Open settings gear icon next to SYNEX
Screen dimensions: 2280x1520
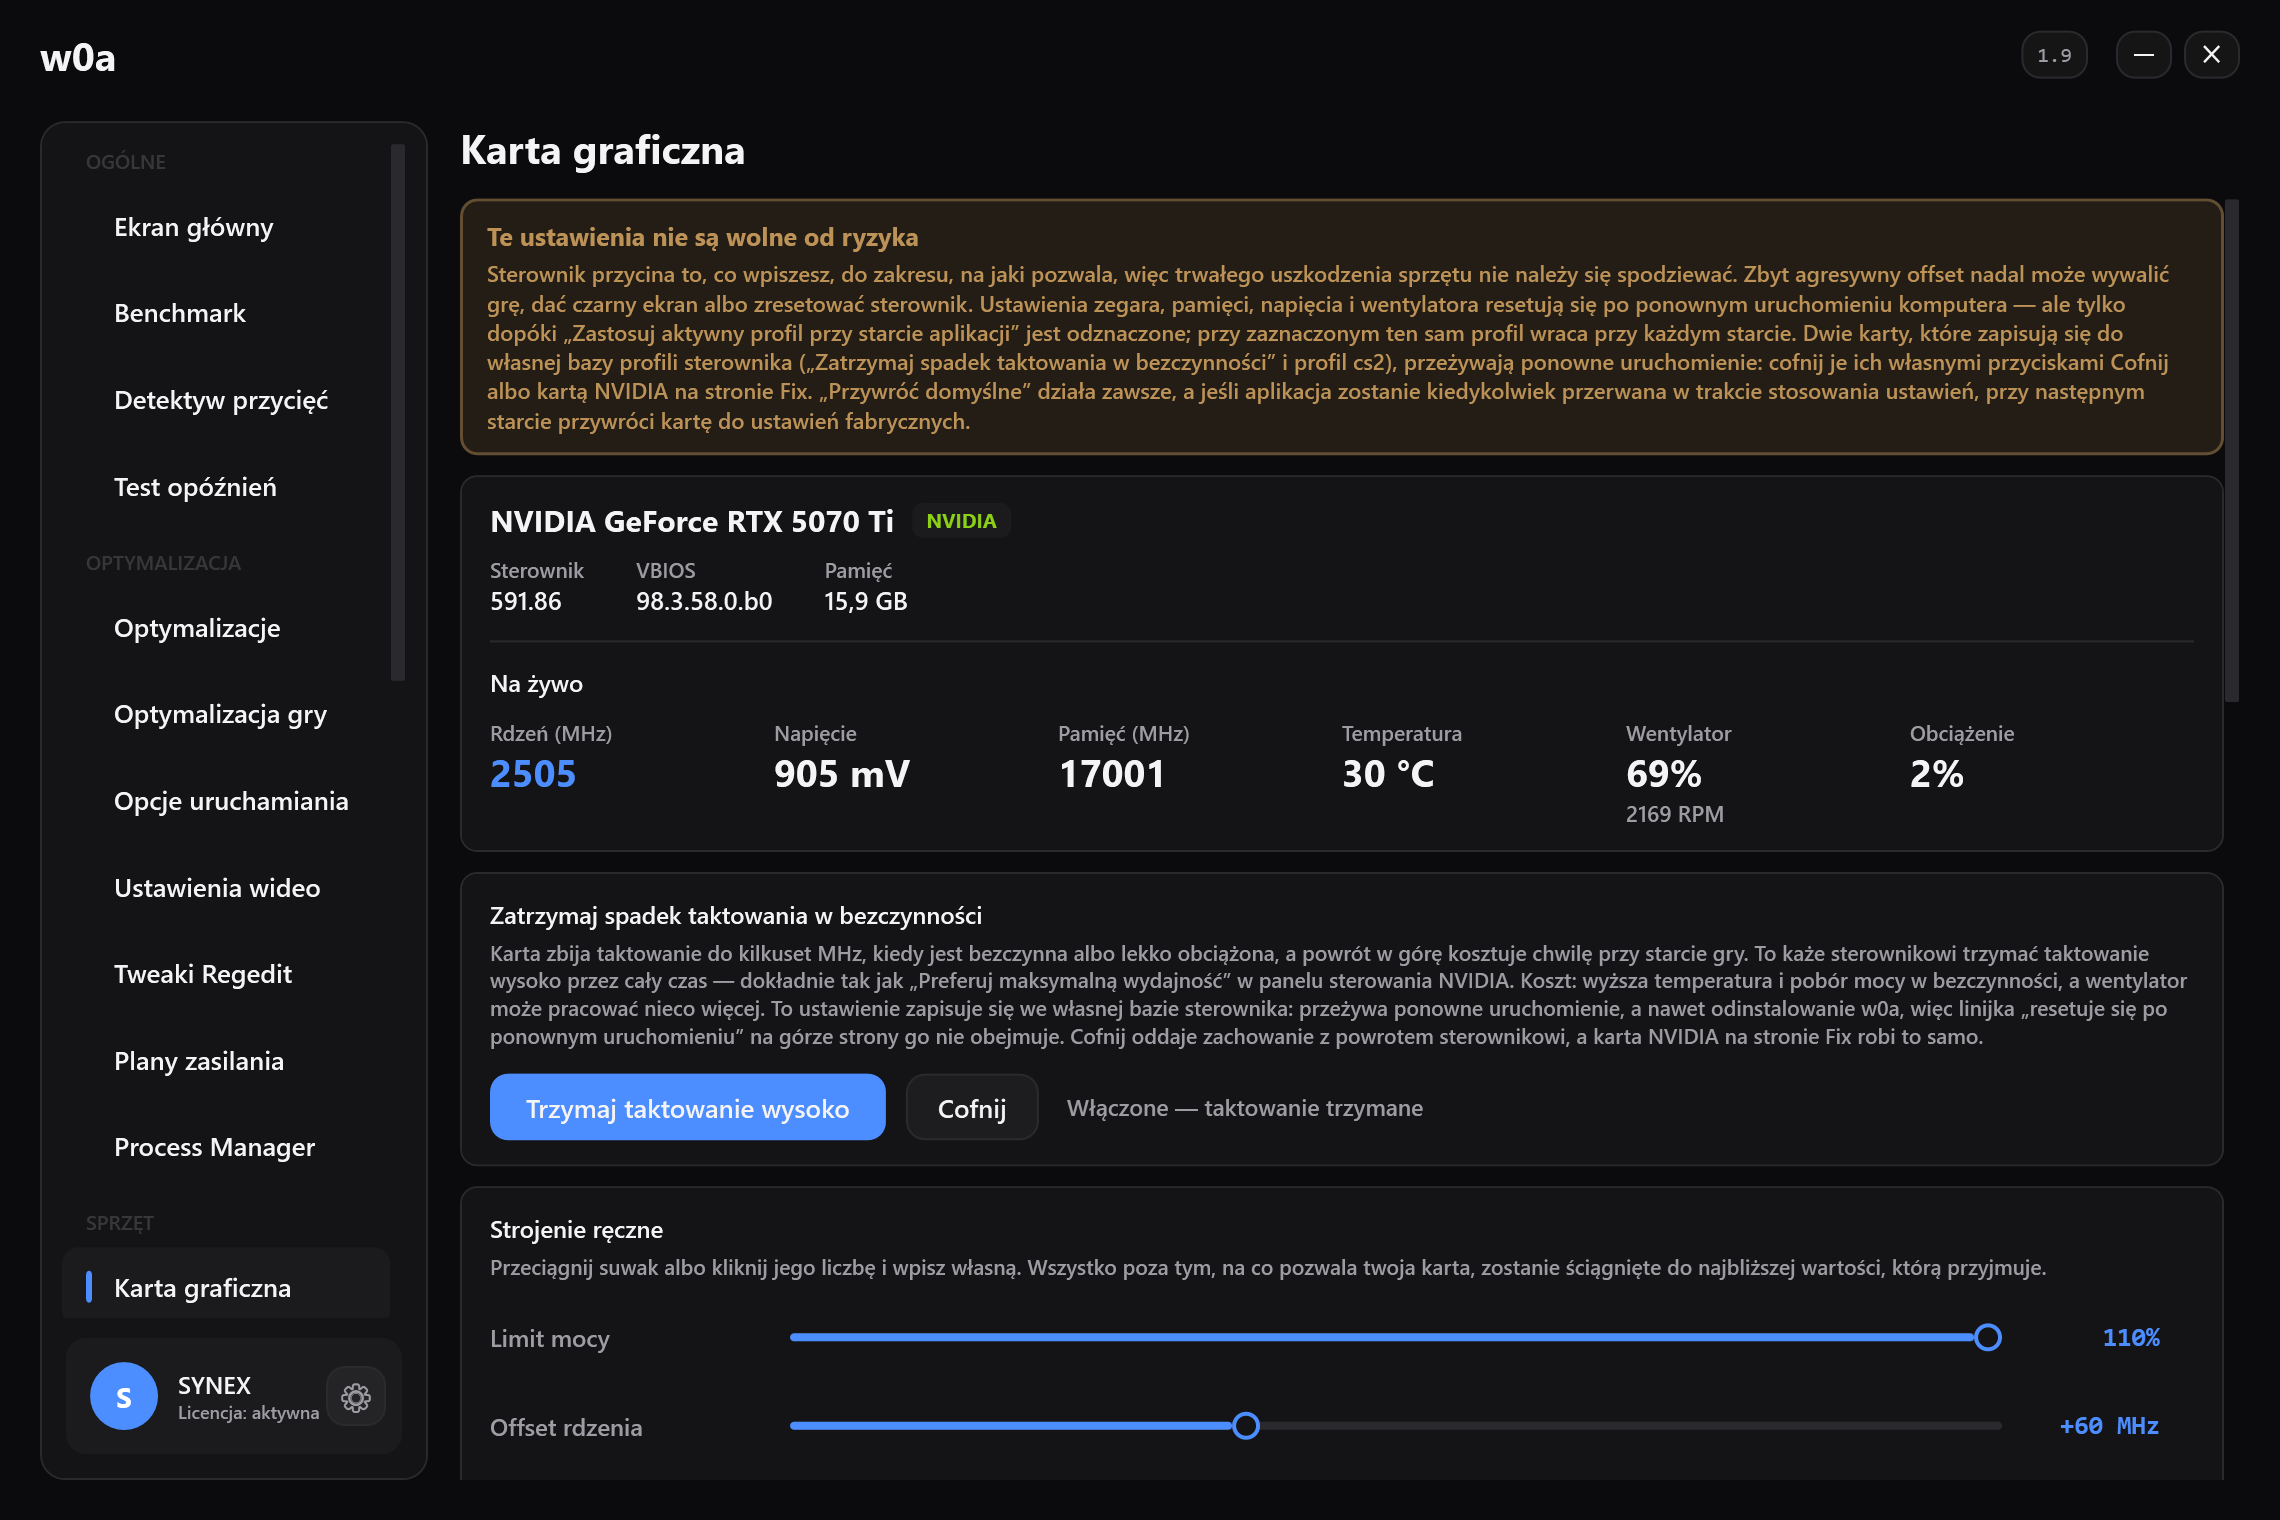[x=356, y=1397]
